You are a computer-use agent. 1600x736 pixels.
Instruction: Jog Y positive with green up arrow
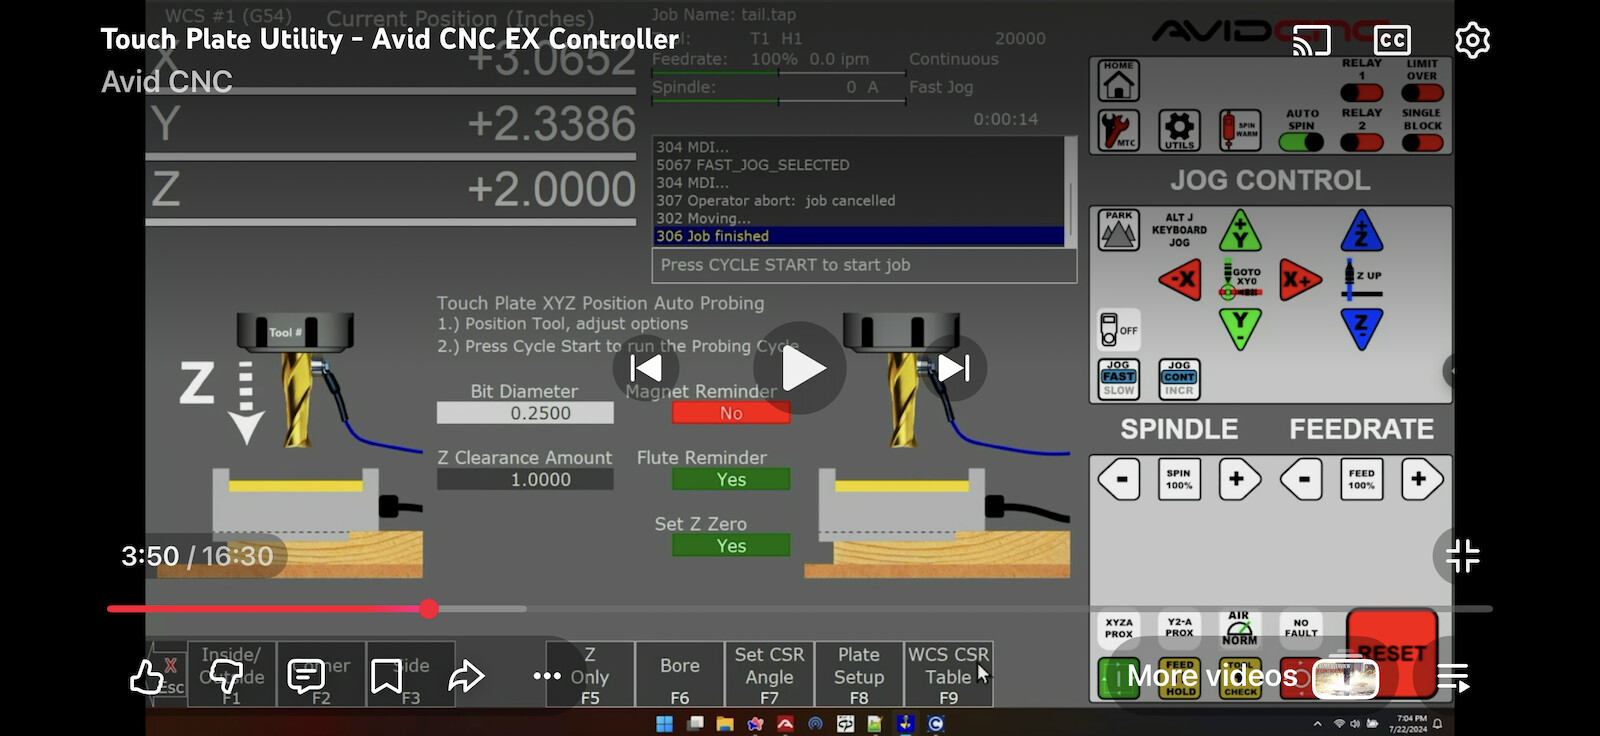(1240, 230)
